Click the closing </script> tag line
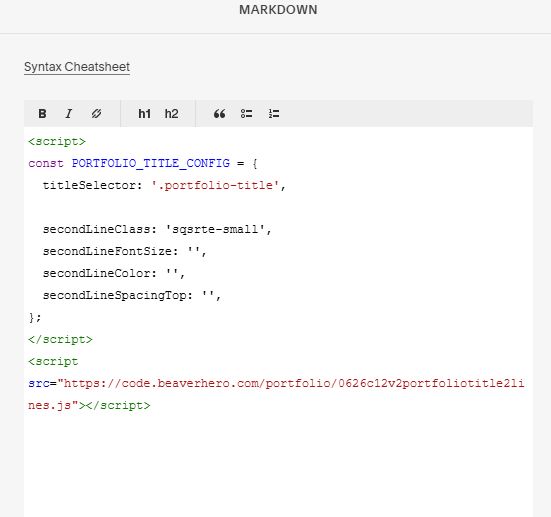 coord(60,339)
